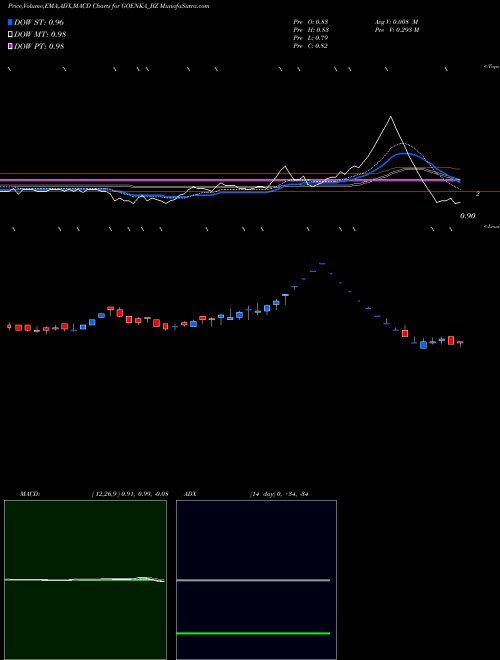The image size is (500, 660).
Task: Open the dark blue ADX chart panel
Action: click(256, 580)
